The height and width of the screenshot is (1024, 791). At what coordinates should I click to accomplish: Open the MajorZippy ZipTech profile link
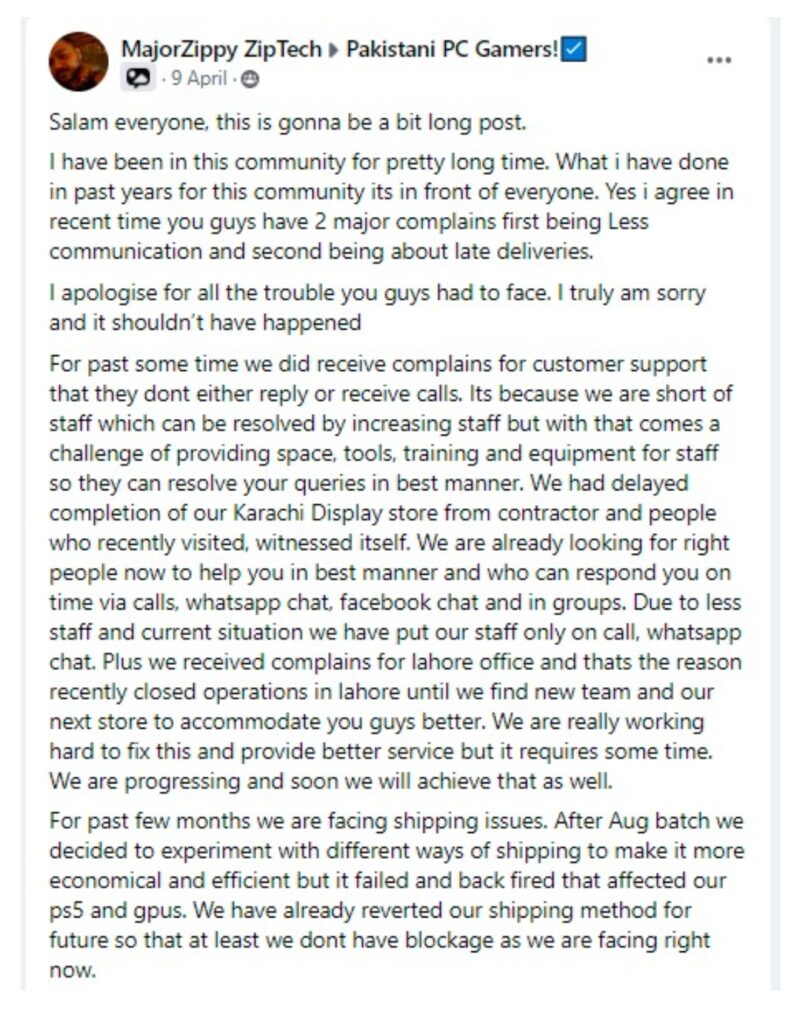pyautogui.click(x=221, y=50)
